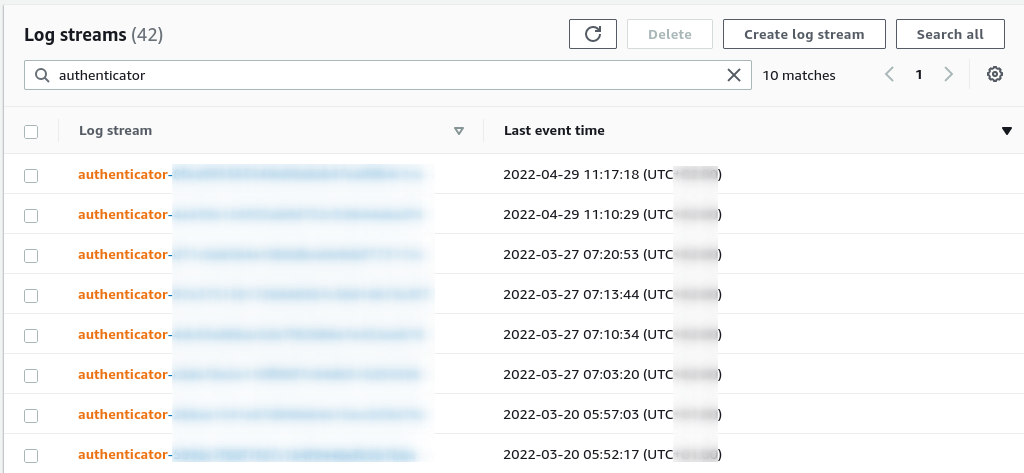
Task: Check the stream last updated 2022-04-29 11:10:29
Action: (31, 215)
